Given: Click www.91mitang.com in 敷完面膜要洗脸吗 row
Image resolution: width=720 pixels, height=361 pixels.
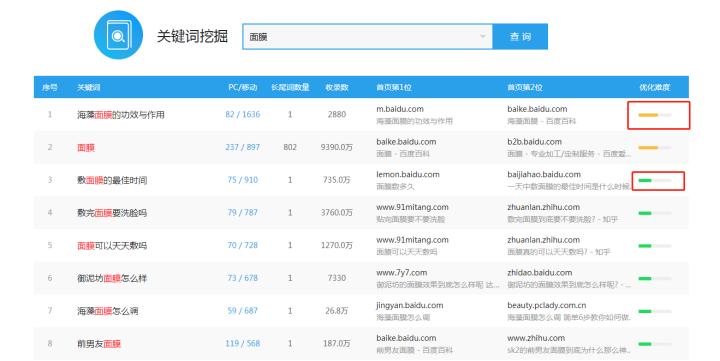Looking at the screenshot, I should point(412,207).
